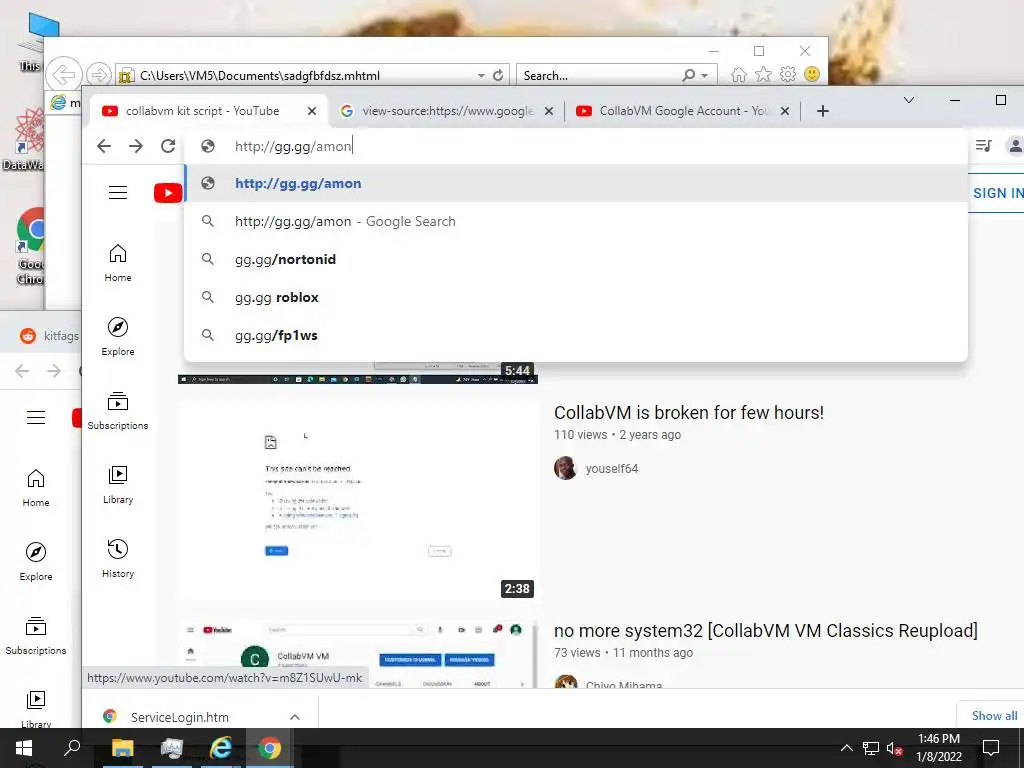Screen dimensions: 1024x768
Task: Open the muted volume tray icon
Action: pyautogui.click(x=894, y=749)
